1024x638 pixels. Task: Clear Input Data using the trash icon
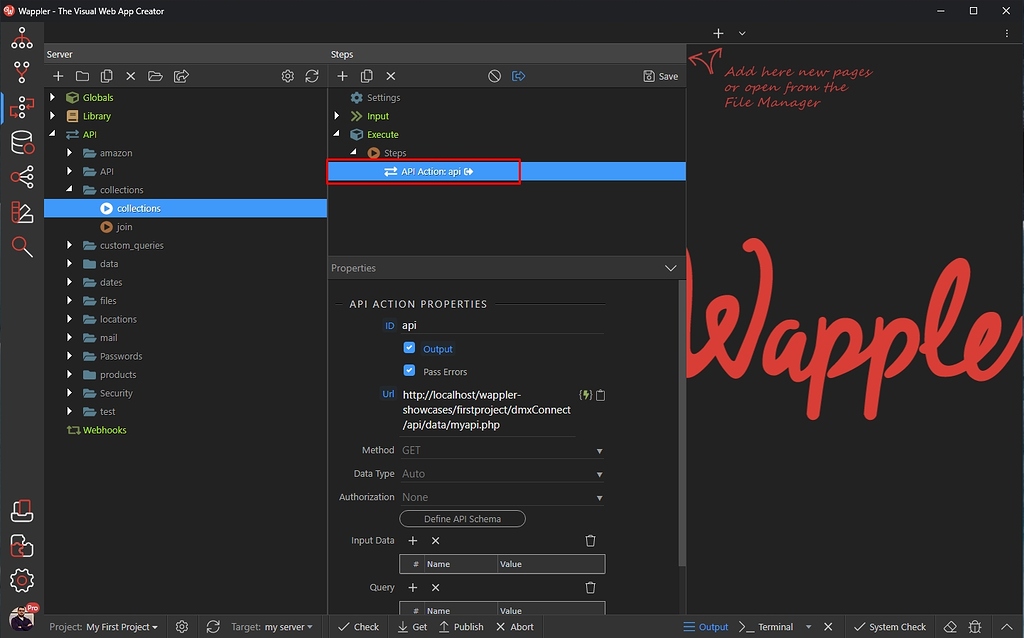click(x=590, y=540)
